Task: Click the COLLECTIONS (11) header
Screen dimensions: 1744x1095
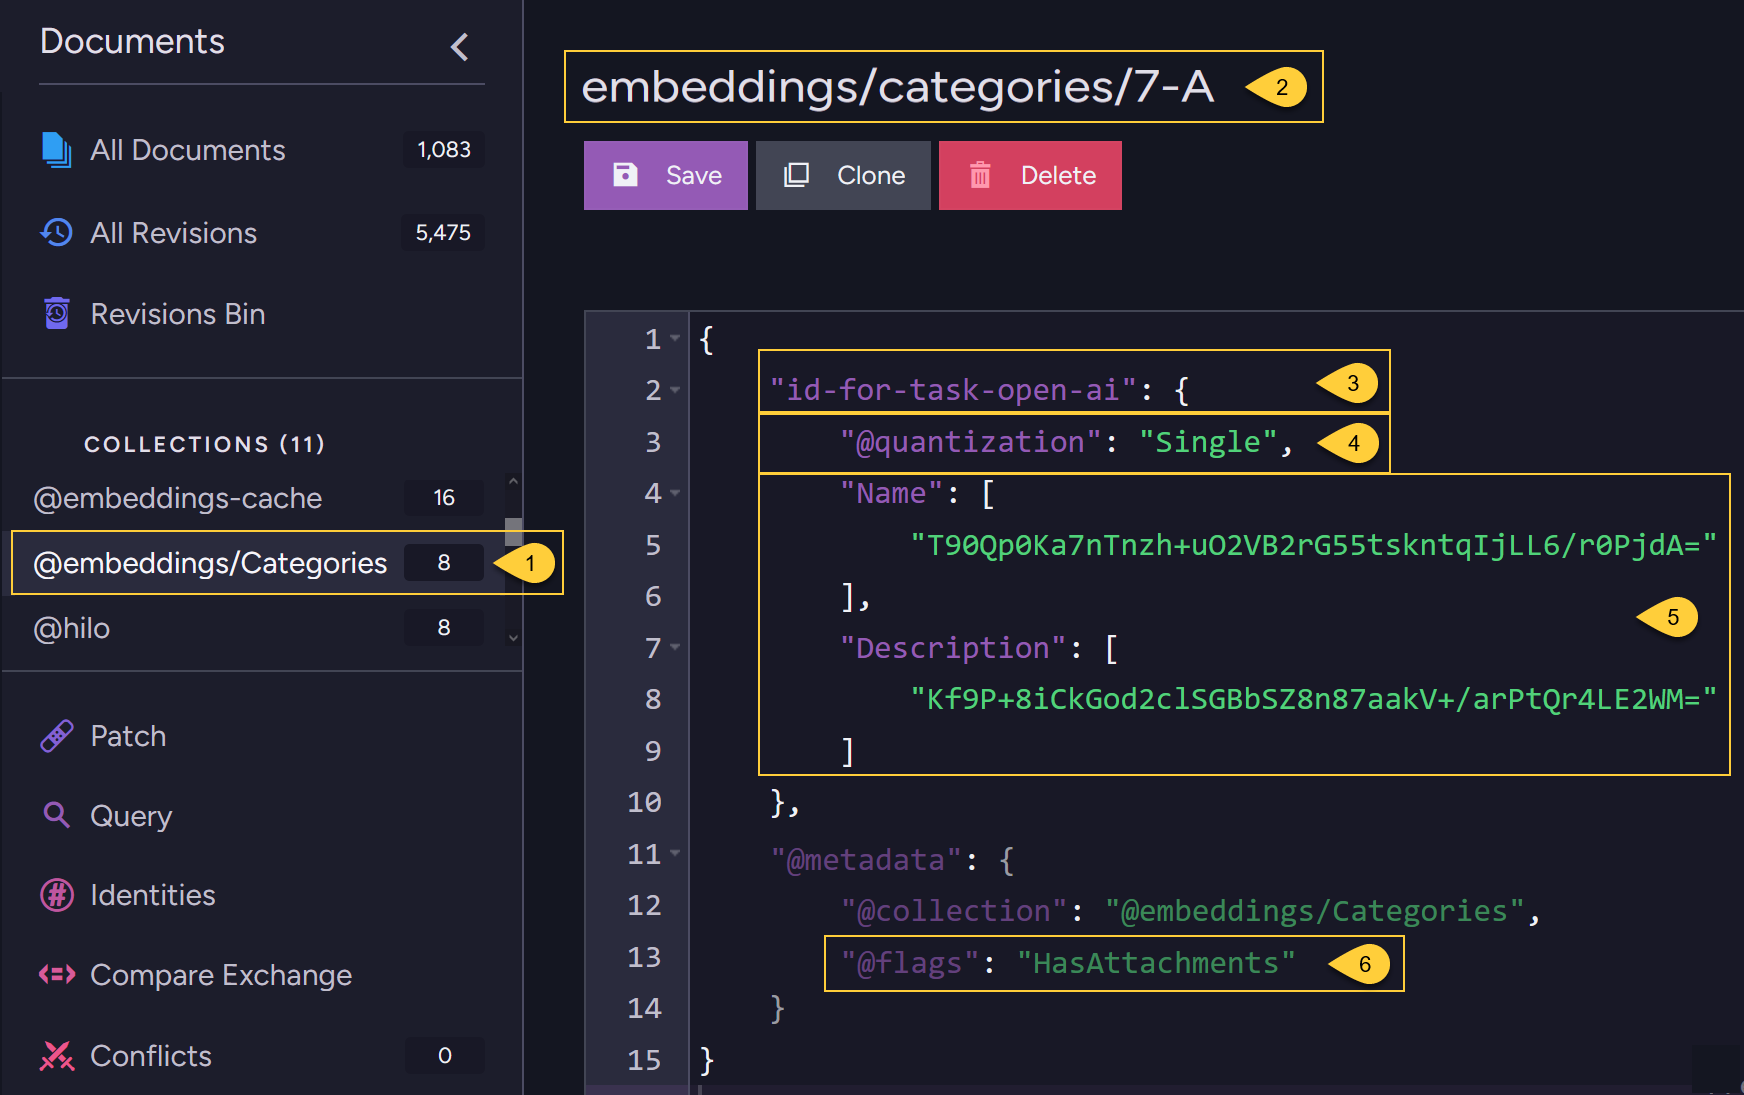Action: [204, 444]
